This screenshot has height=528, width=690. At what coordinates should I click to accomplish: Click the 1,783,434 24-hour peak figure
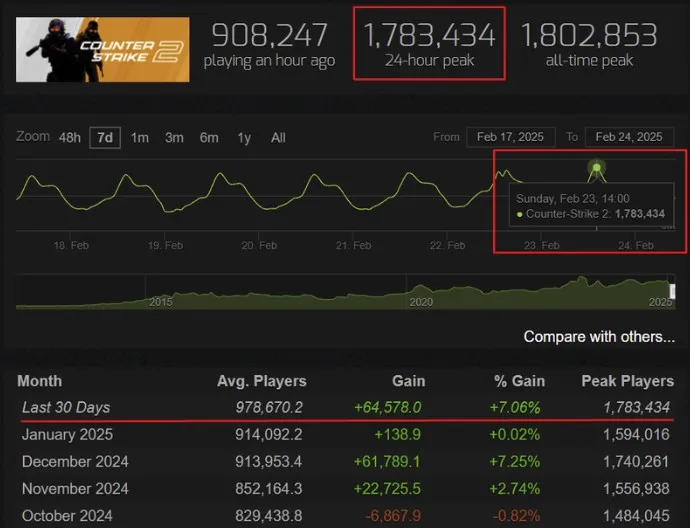429,35
